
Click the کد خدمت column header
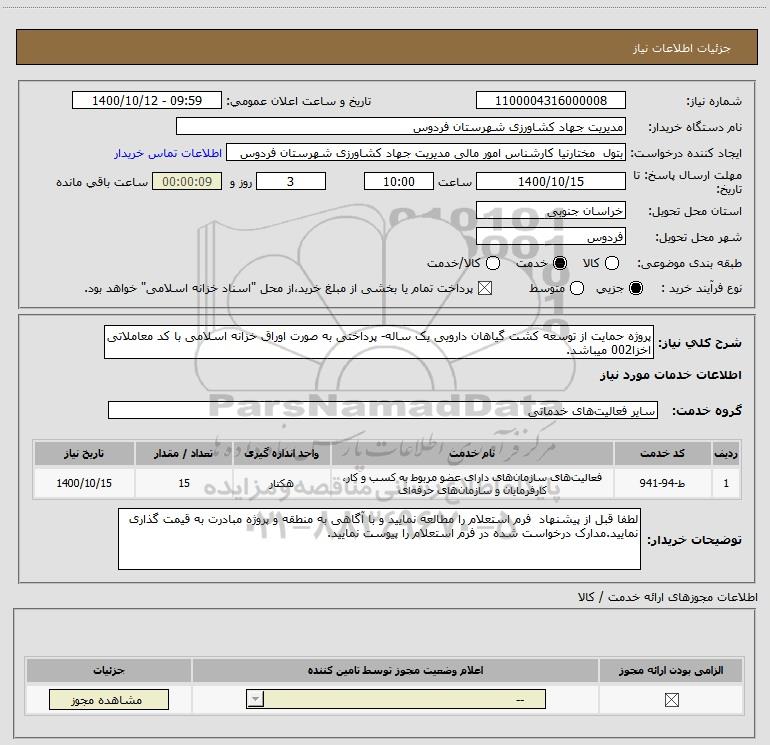click(x=662, y=453)
